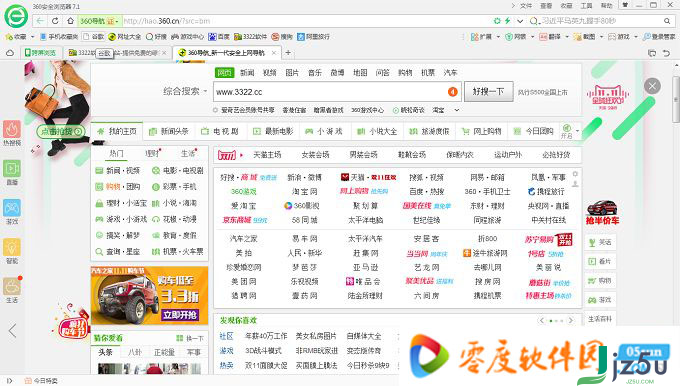Switch to the 新闻 search tab
Image resolution: width=680 pixels, height=386 pixels.
(247, 73)
